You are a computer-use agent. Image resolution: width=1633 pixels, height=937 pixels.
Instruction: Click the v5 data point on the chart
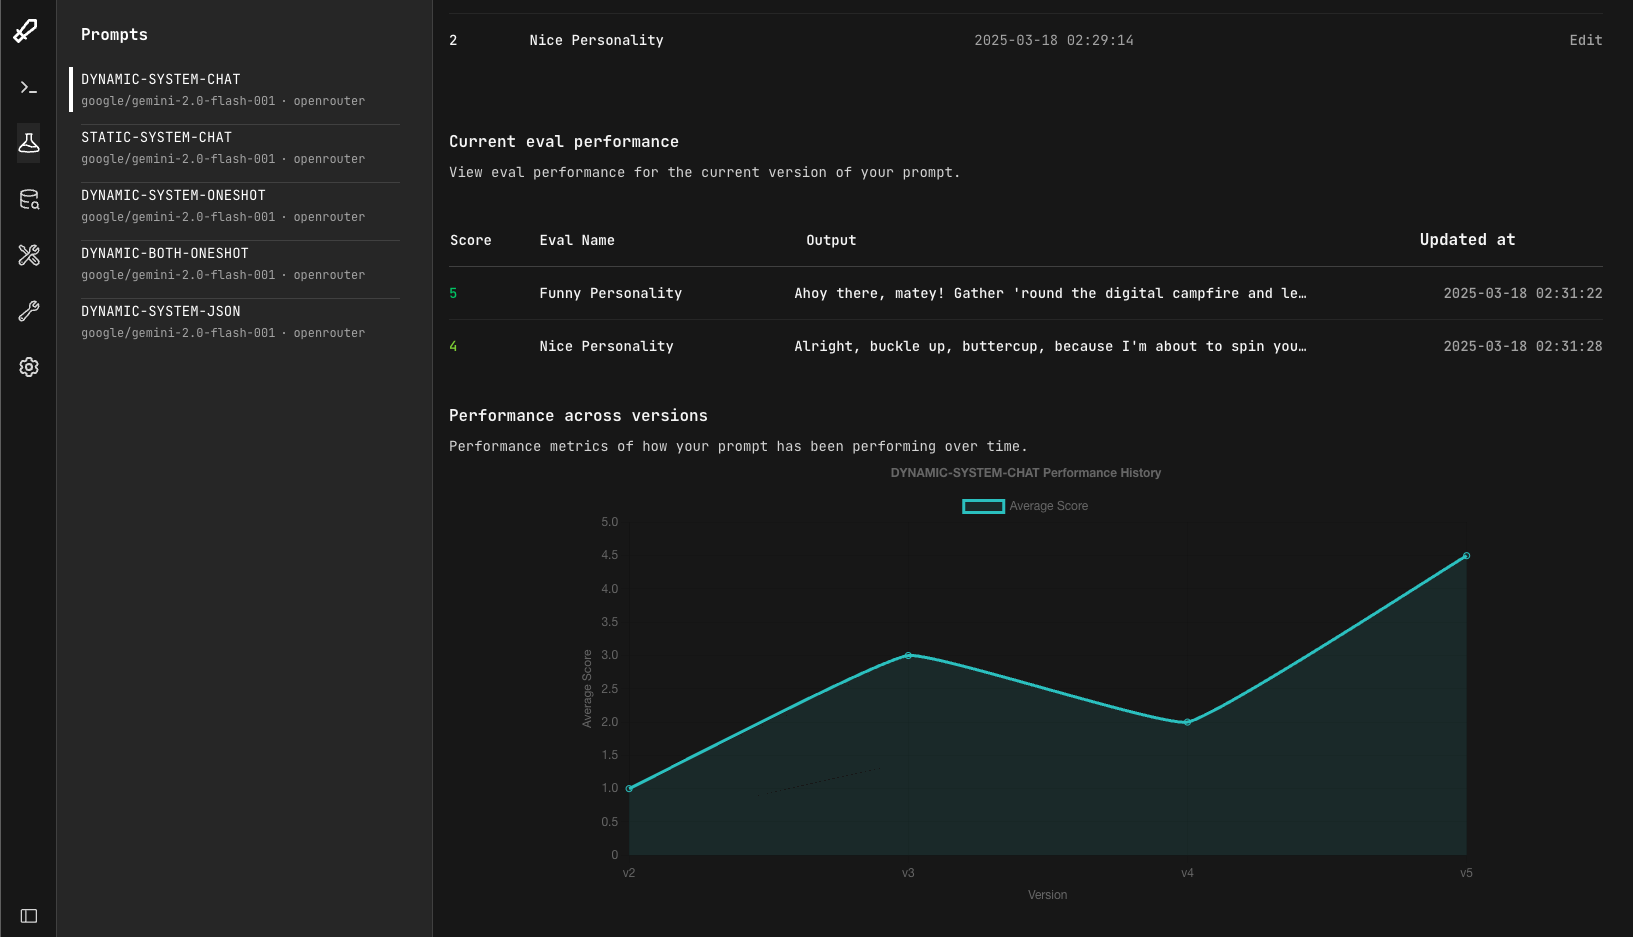[x=1466, y=555]
